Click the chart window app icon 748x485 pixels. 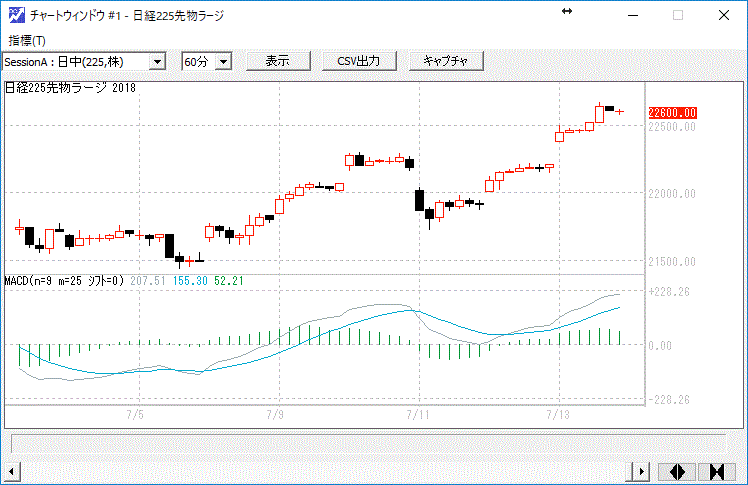click(x=17, y=15)
